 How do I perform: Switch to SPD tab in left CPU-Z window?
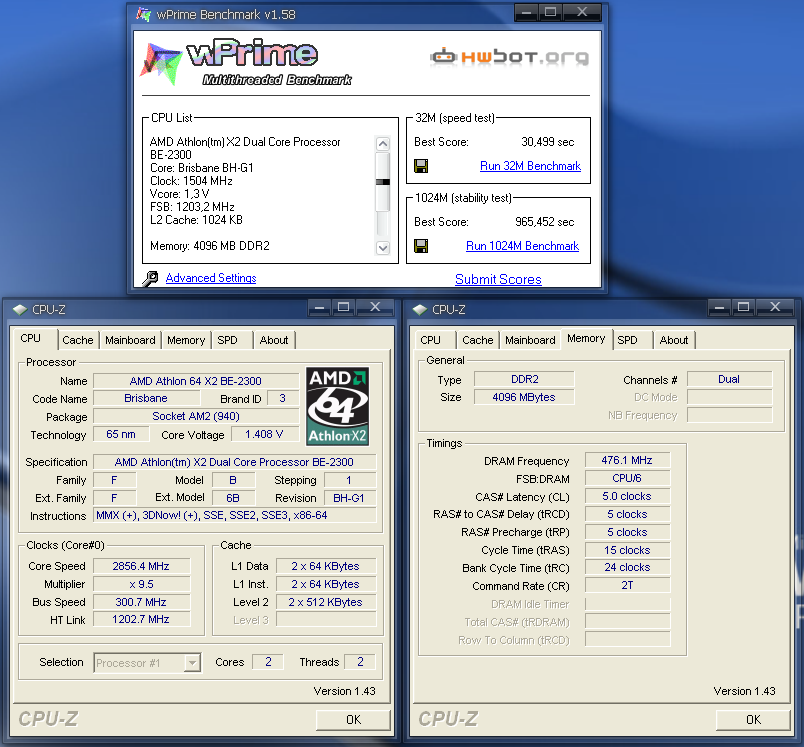click(x=227, y=340)
